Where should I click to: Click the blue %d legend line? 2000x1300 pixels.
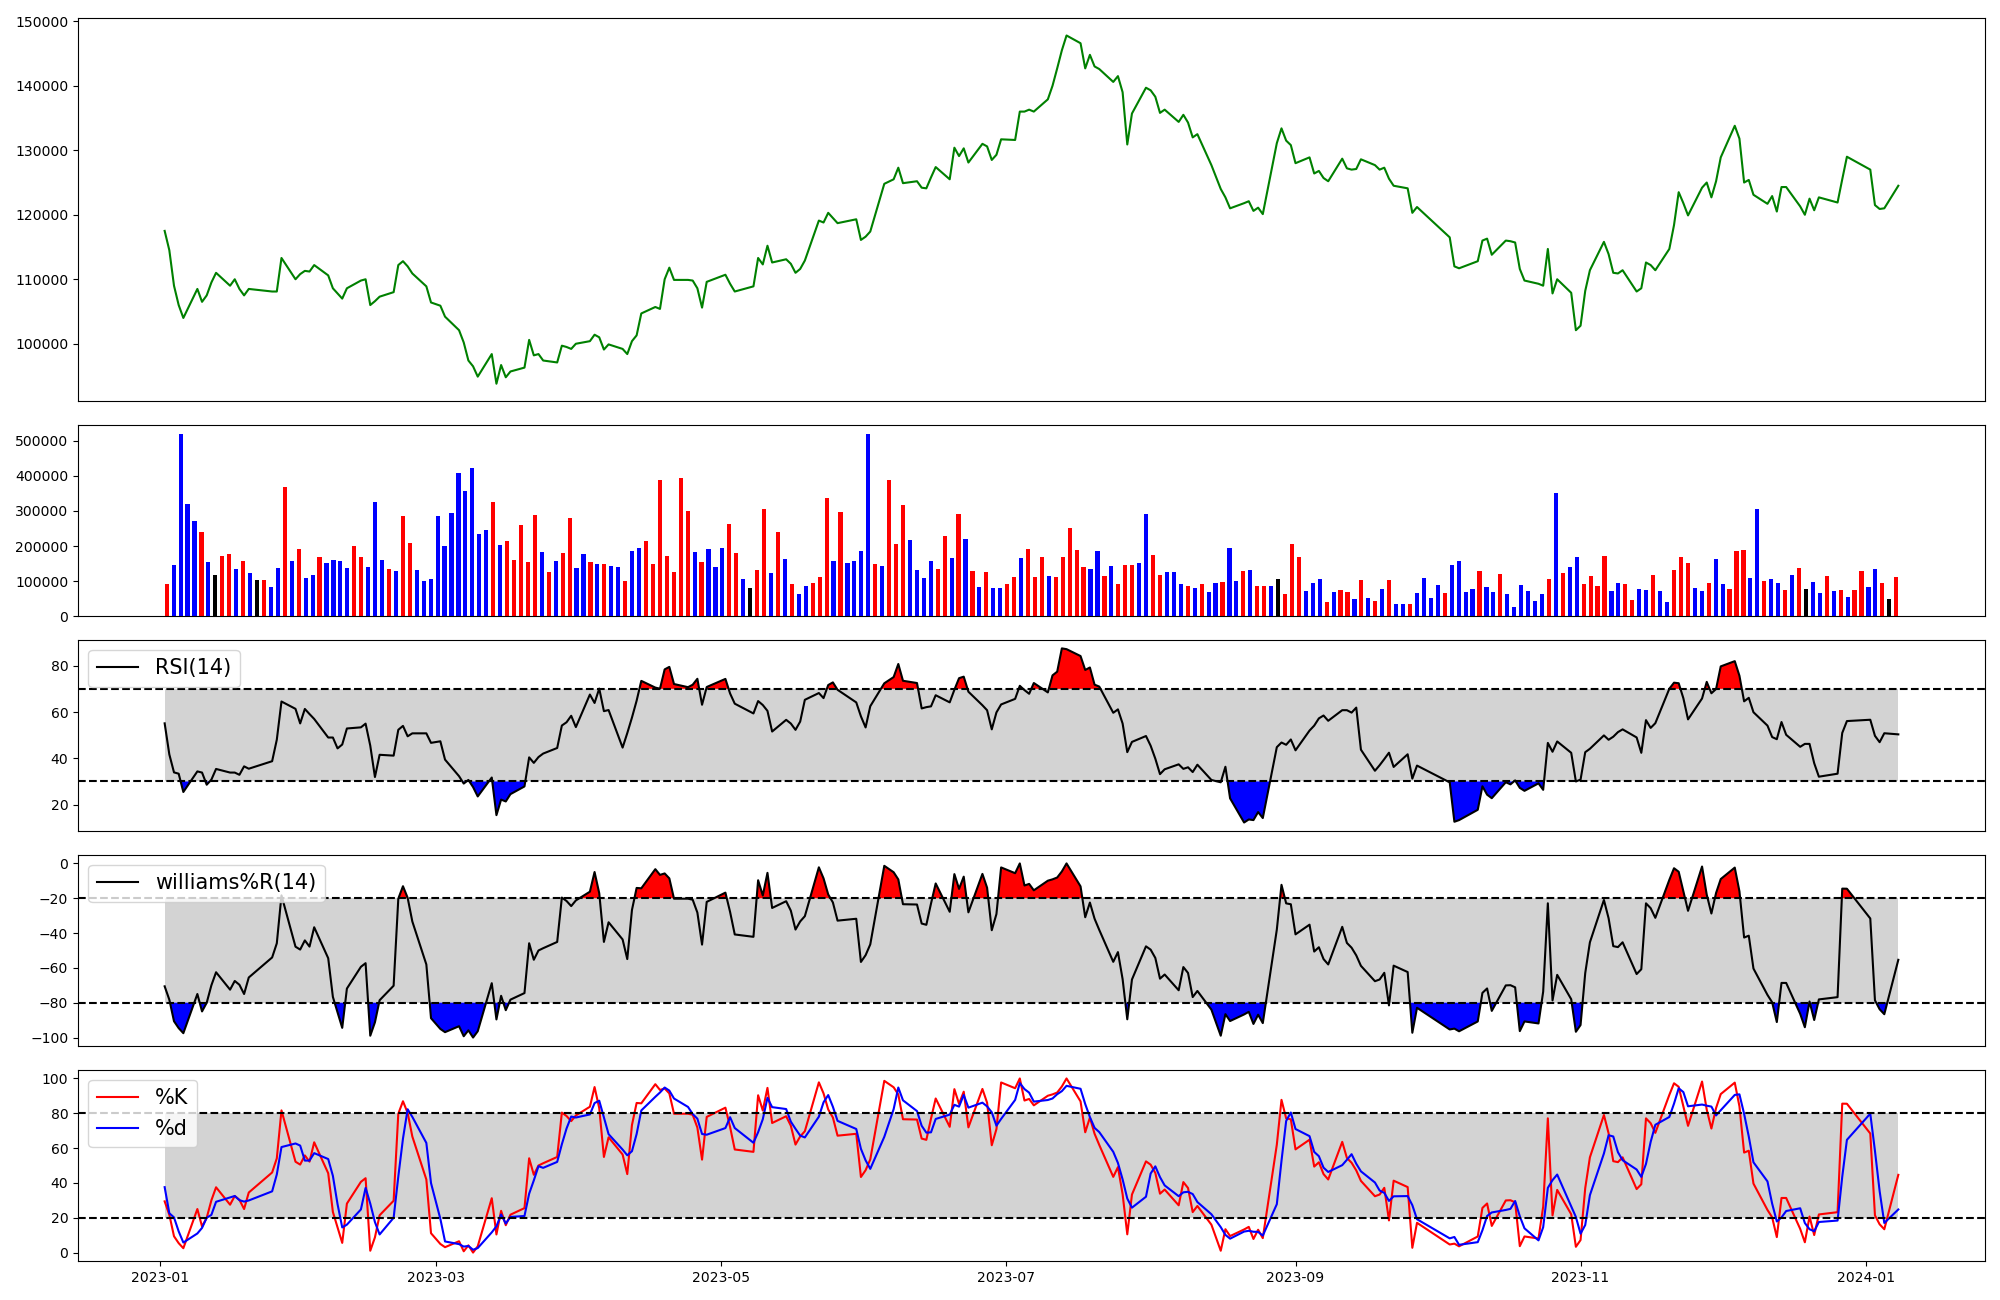tap(115, 1128)
